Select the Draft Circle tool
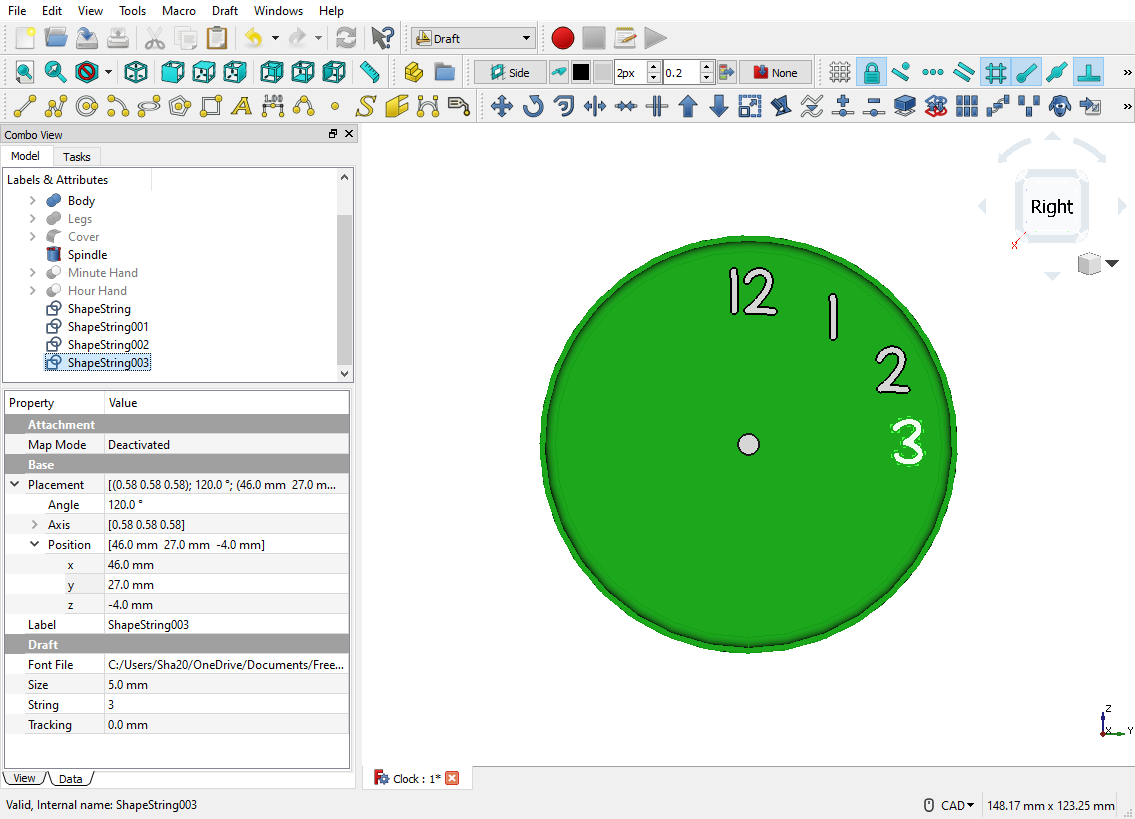This screenshot has height=819, width=1135. (x=87, y=106)
